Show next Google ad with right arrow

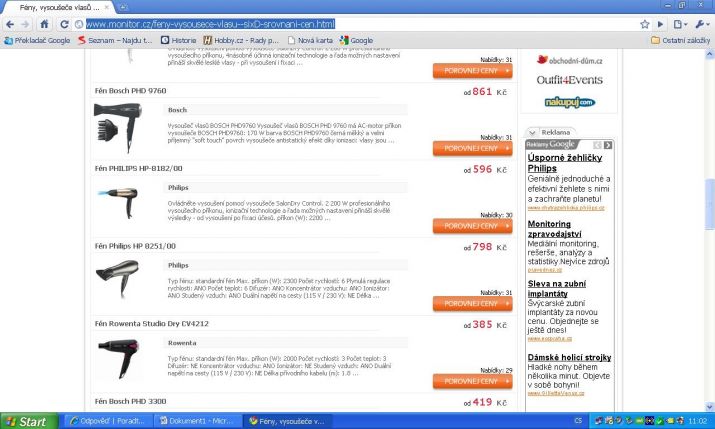point(608,145)
